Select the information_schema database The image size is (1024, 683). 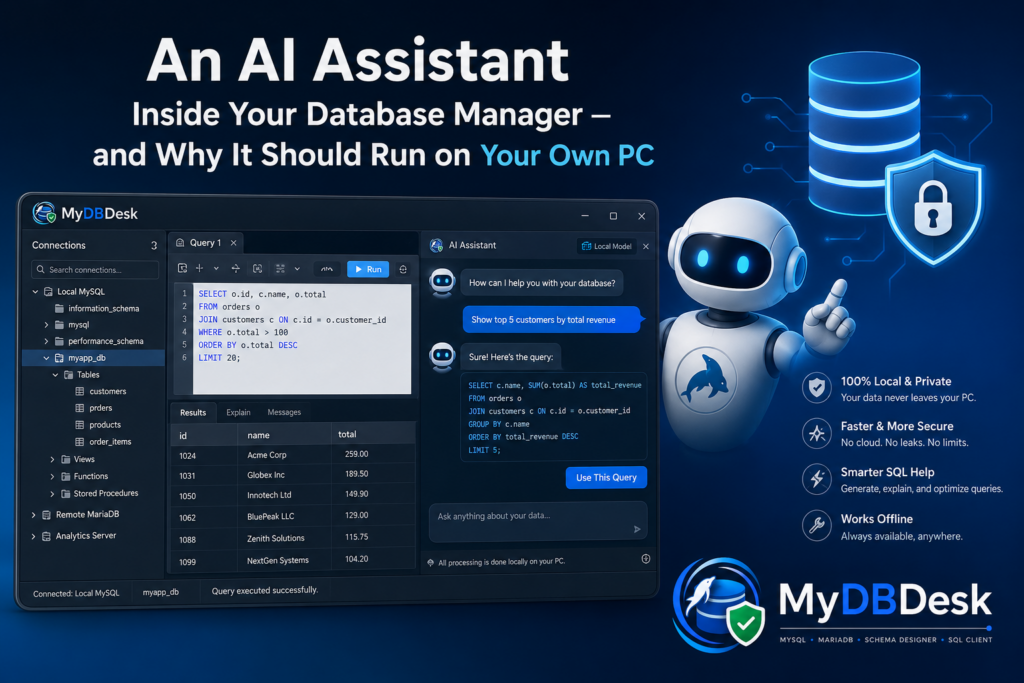point(104,308)
